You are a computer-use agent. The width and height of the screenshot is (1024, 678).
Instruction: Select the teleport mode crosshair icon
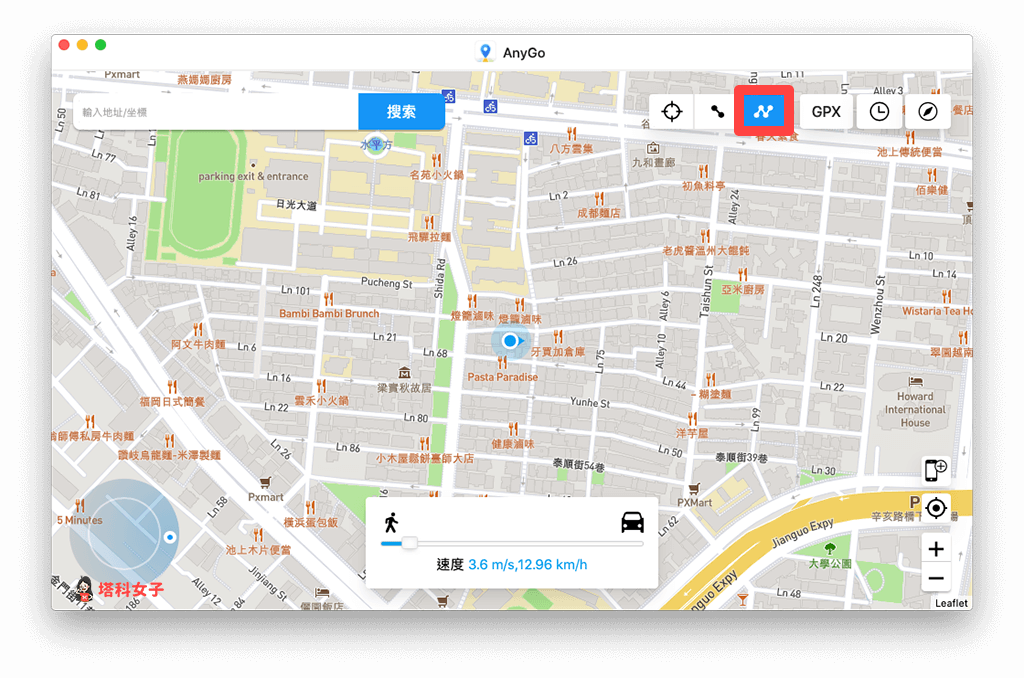(672, 112)
